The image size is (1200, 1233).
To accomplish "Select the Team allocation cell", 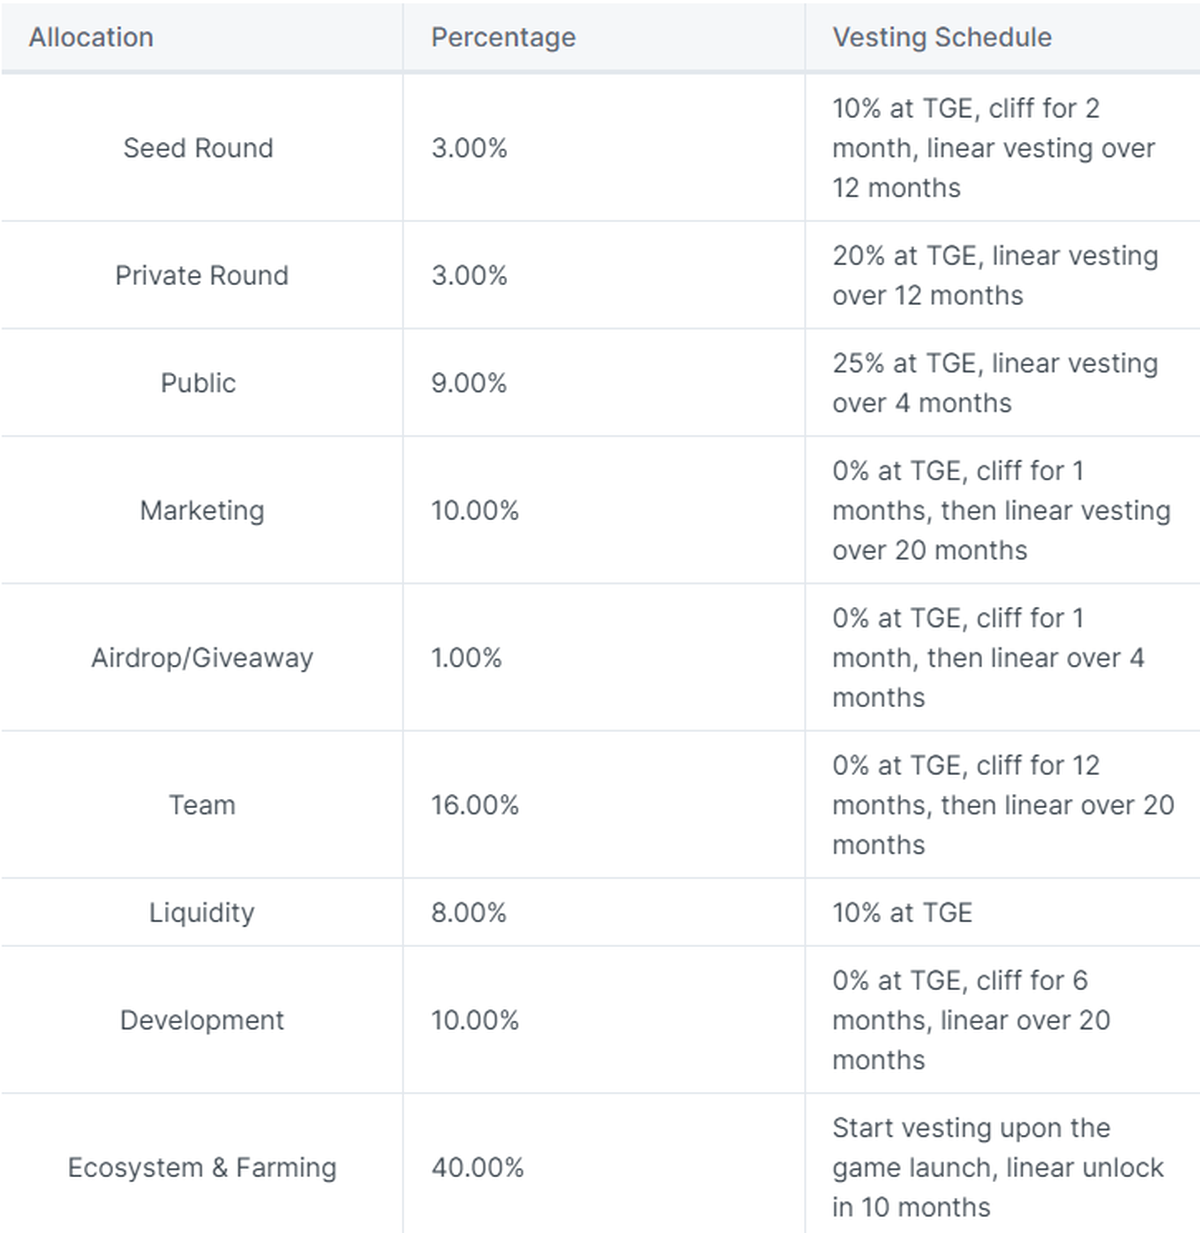I will click(x=202, y=805).
